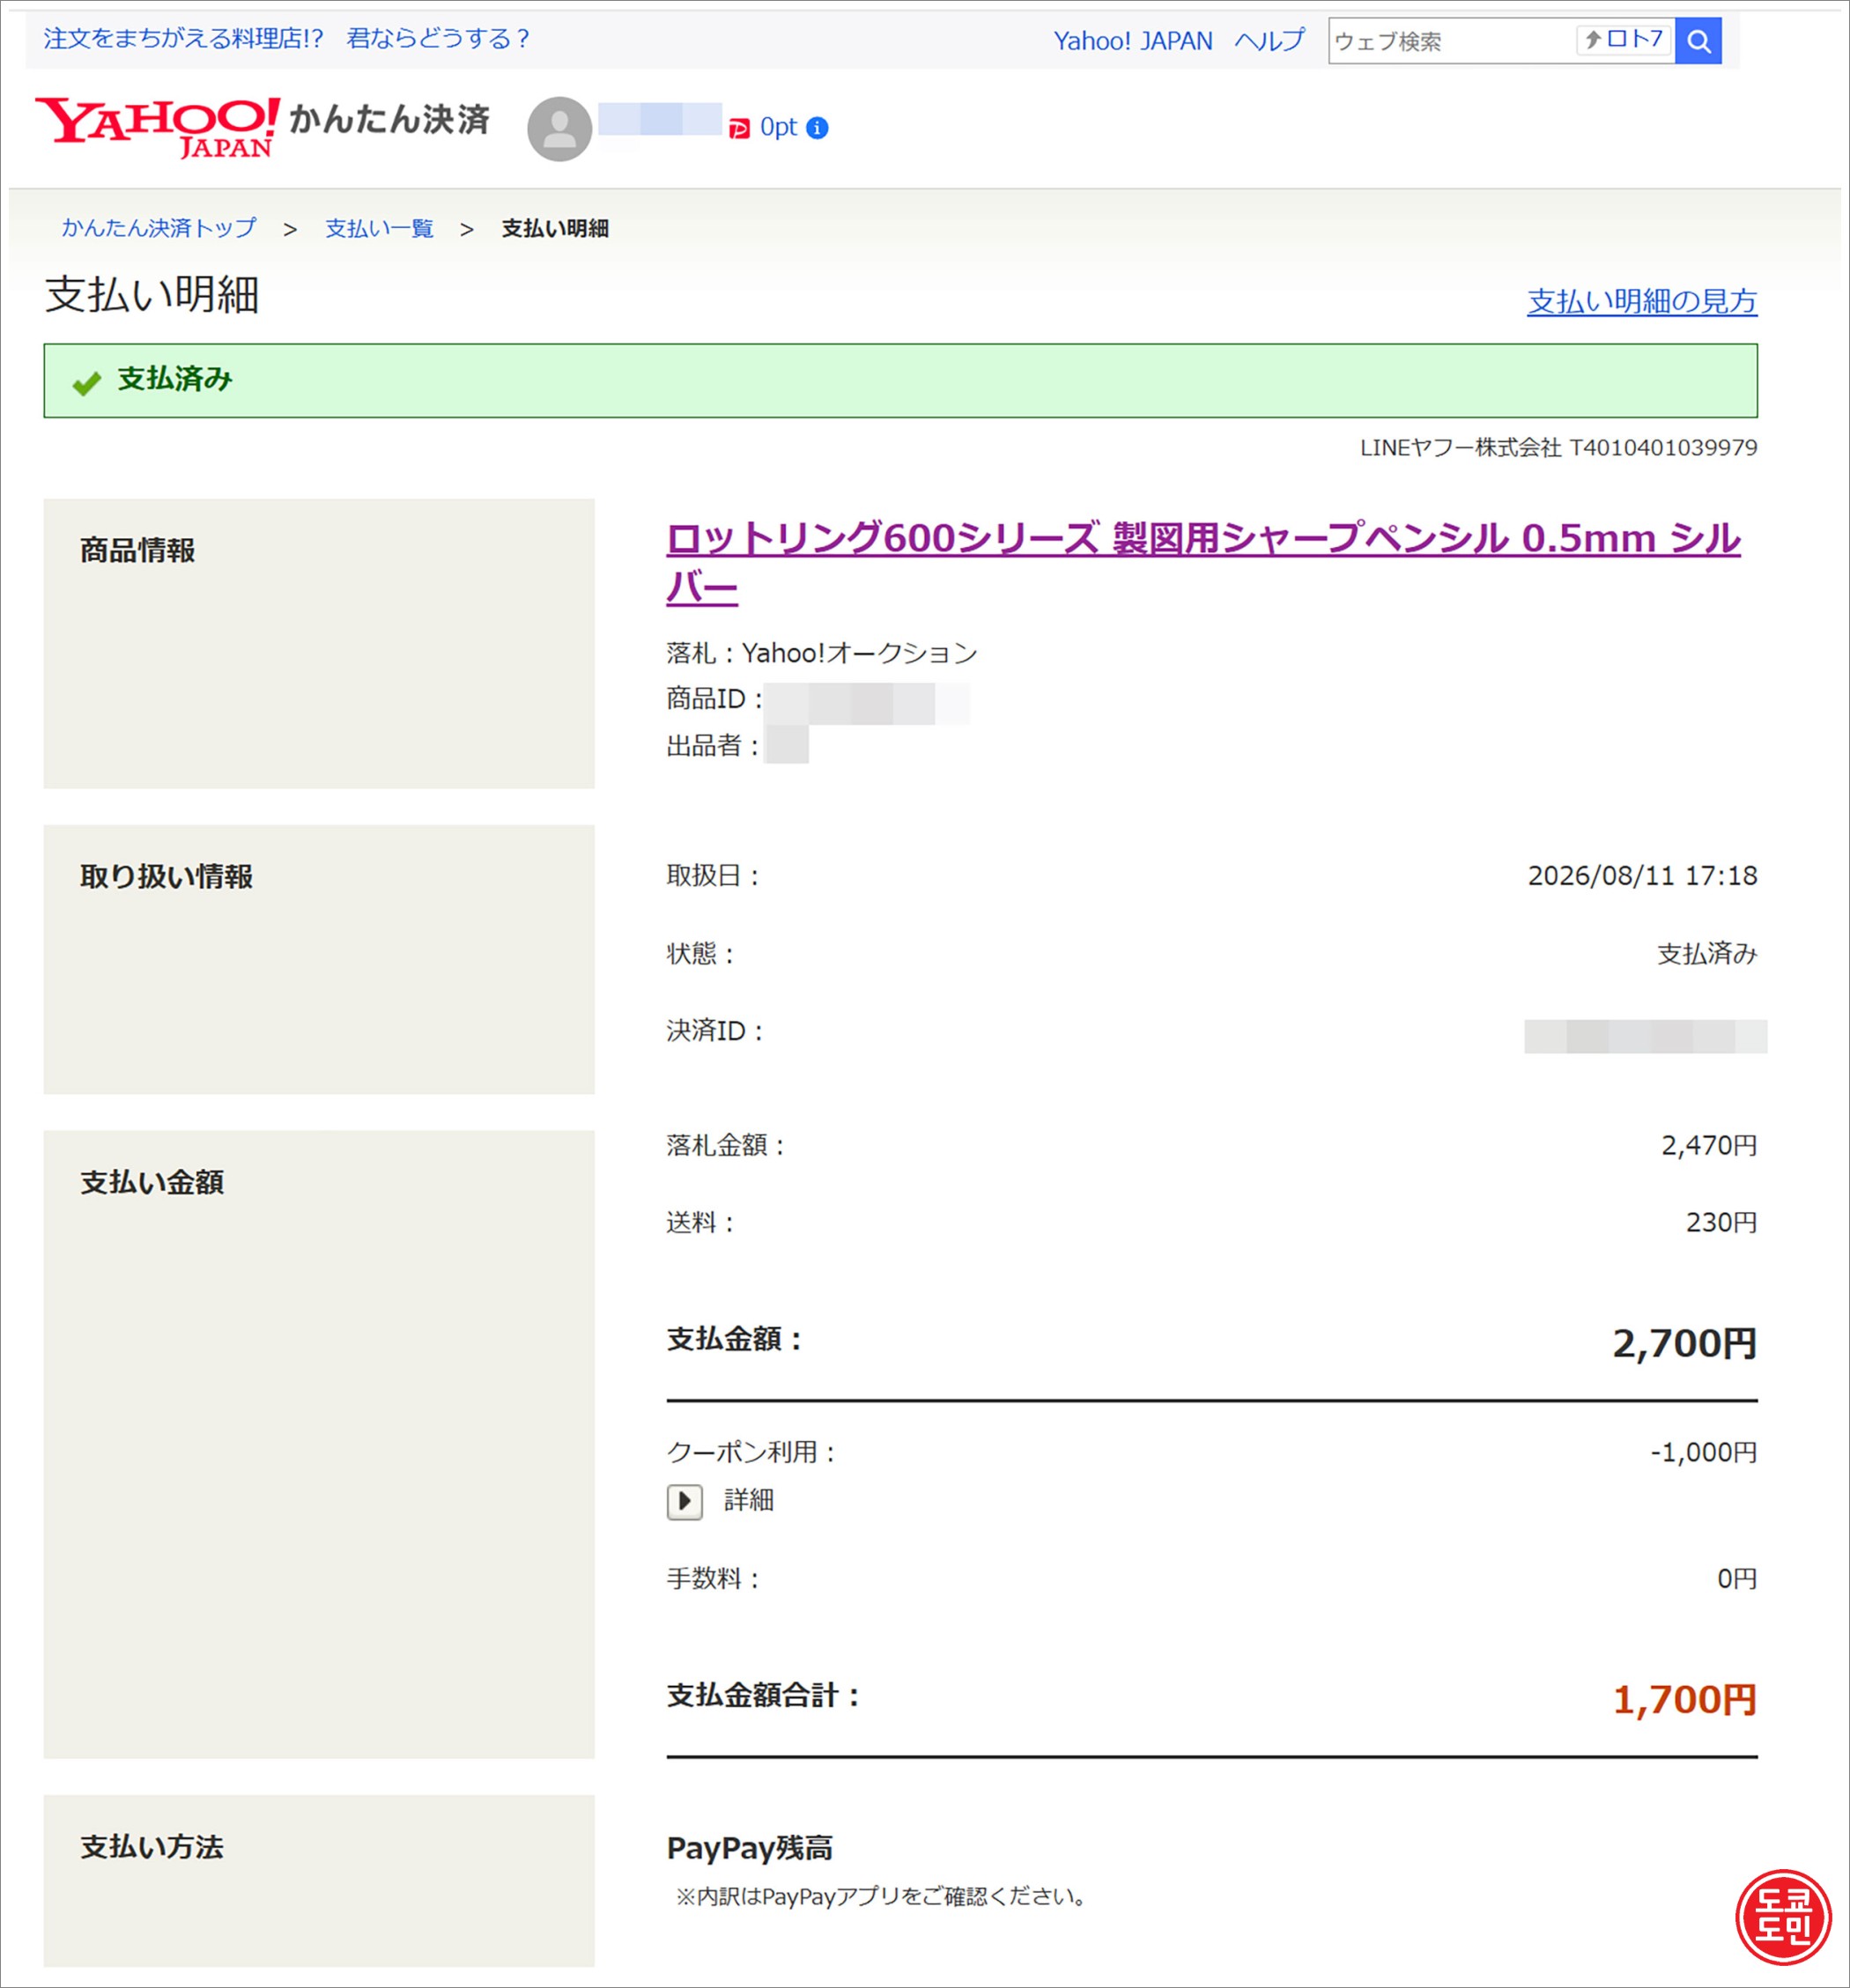Viewport: 1850px width, 1988px height.
Task: Click the 取り扱い情報 section header
Action: (x=167, y=876)
